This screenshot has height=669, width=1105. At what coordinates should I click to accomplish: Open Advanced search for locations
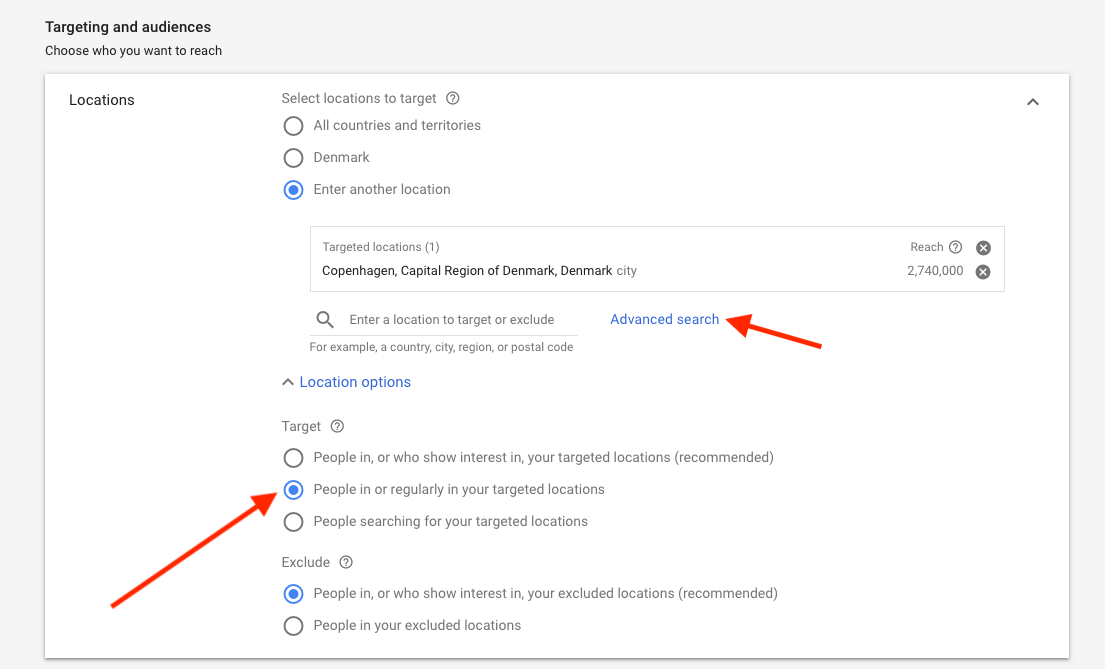click(x=664, y=319)
